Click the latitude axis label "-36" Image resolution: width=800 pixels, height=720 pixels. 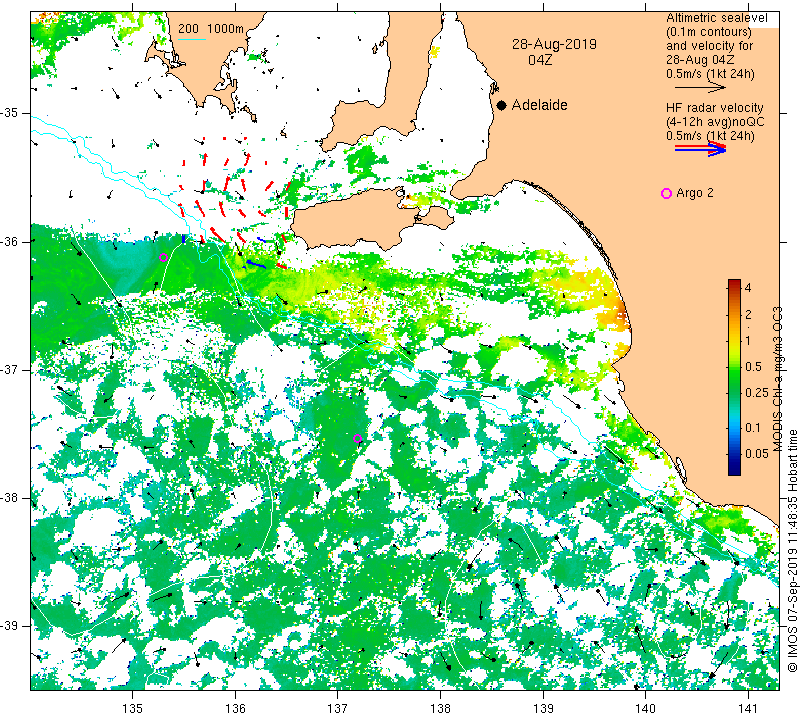coord(10,241)
